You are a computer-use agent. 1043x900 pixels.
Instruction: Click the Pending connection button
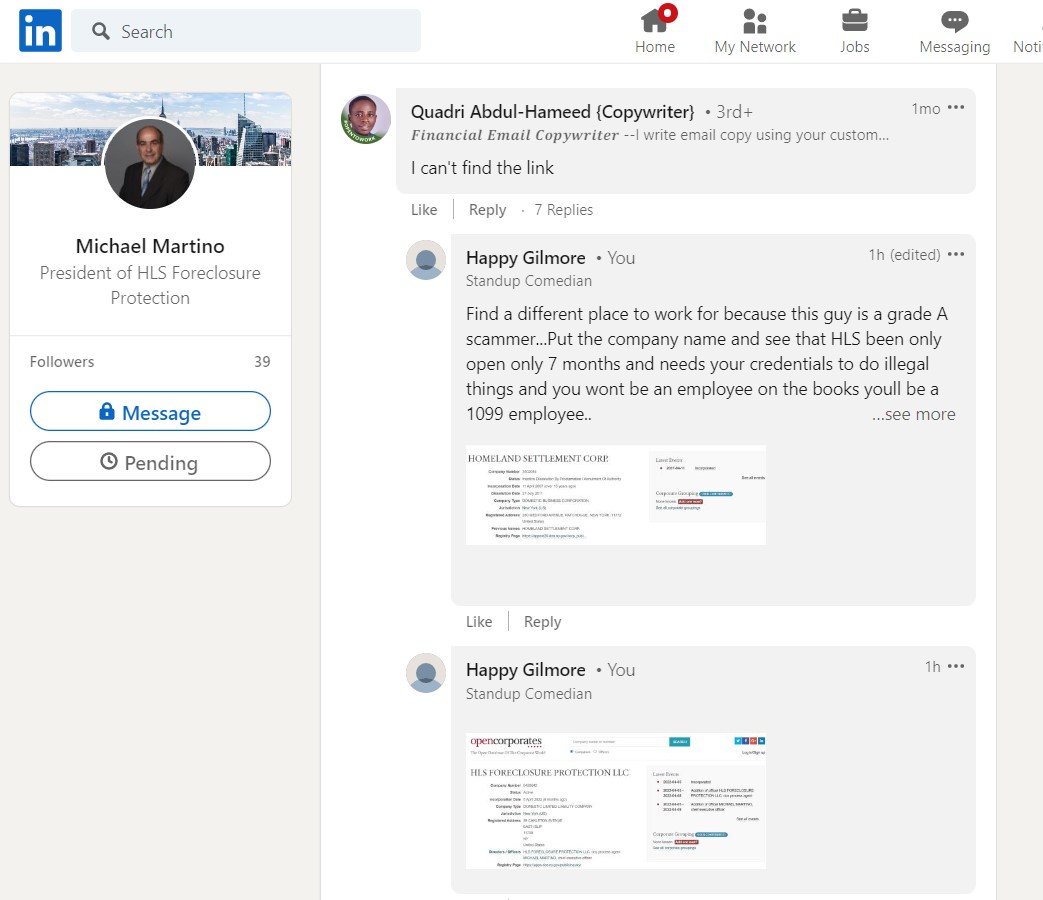coord(150,461)
